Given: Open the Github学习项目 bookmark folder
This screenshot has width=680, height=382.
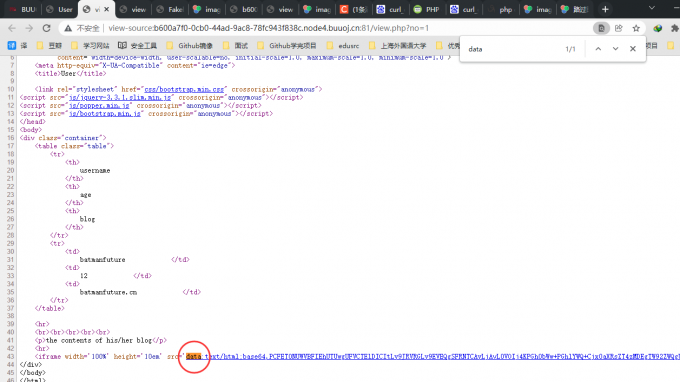Looking at the screenshot, I should (287, 46).
